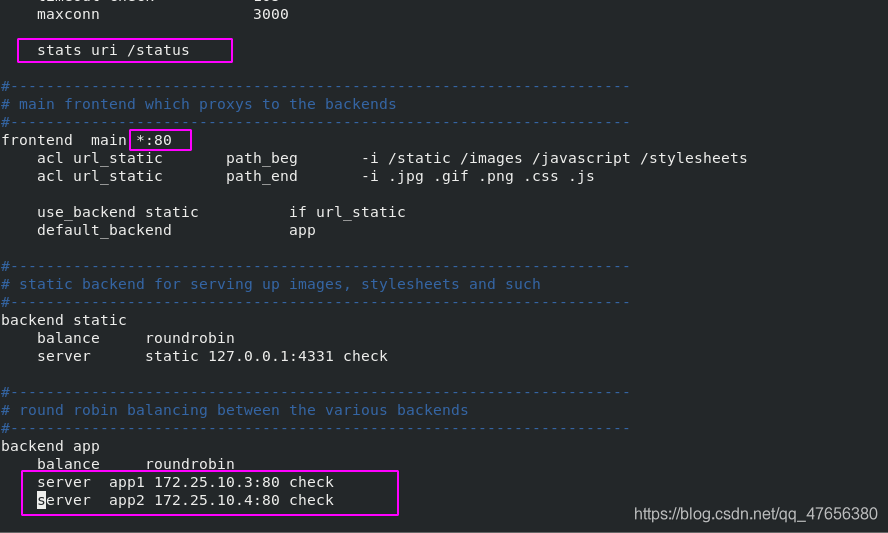888x533 pixels.
Task: Click the default backend value 'app'
Action: [x=302, y=231]
